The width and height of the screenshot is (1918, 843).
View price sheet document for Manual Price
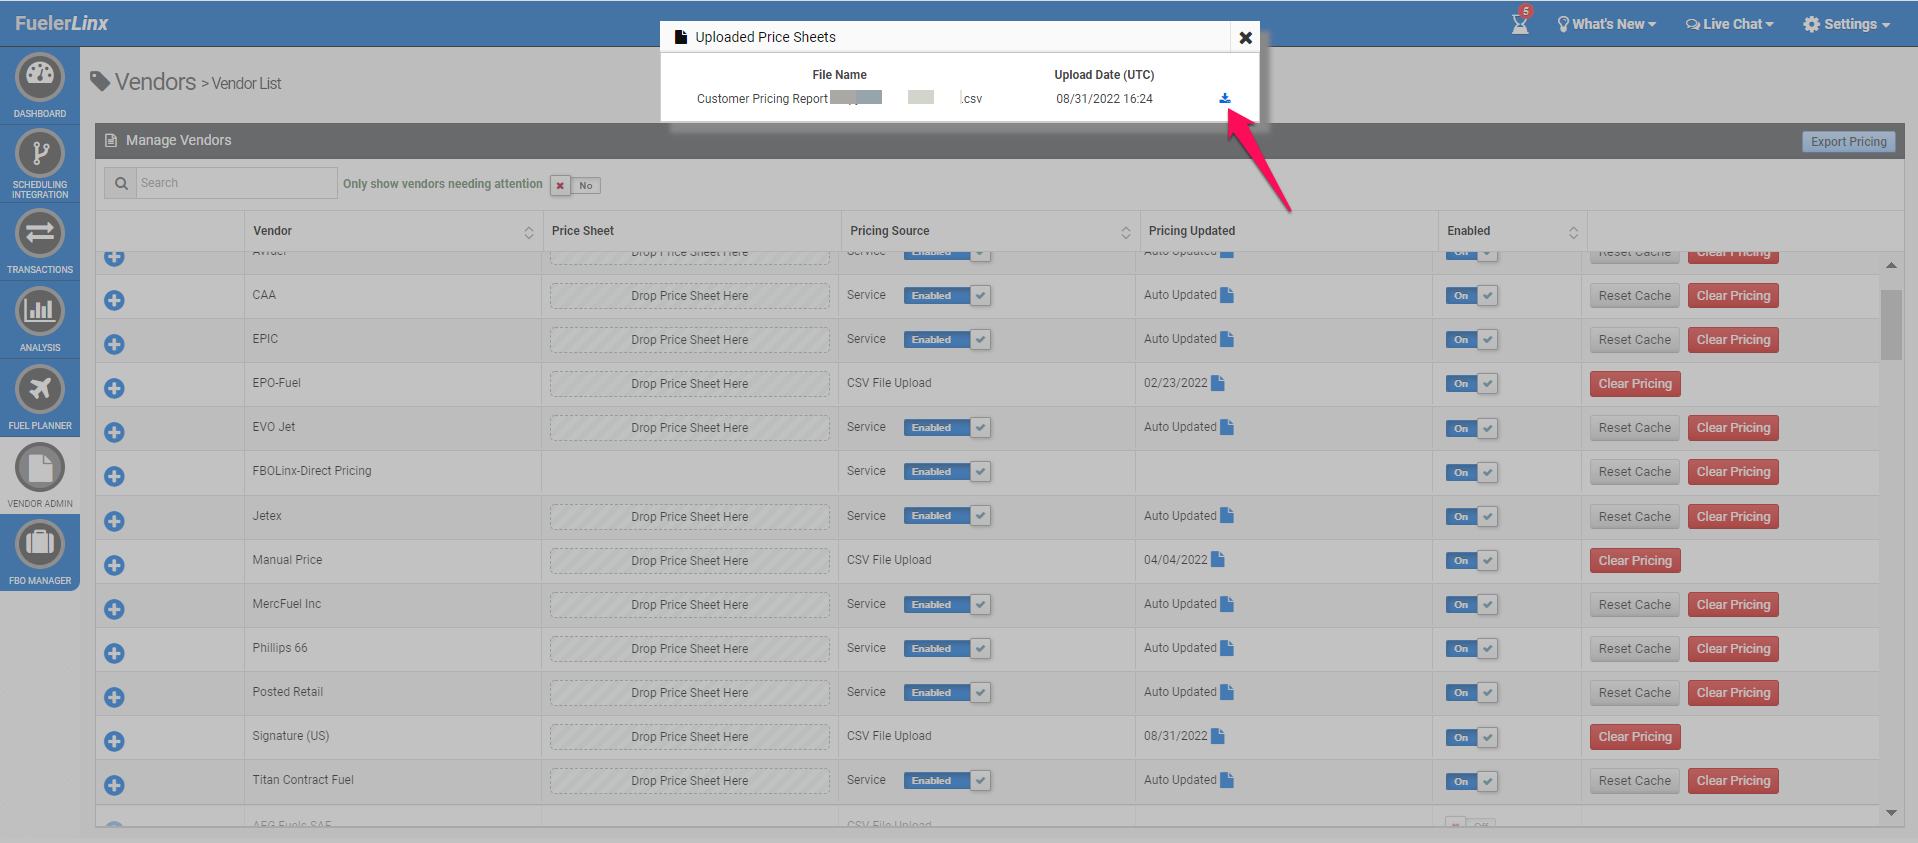pos(1217,560)
